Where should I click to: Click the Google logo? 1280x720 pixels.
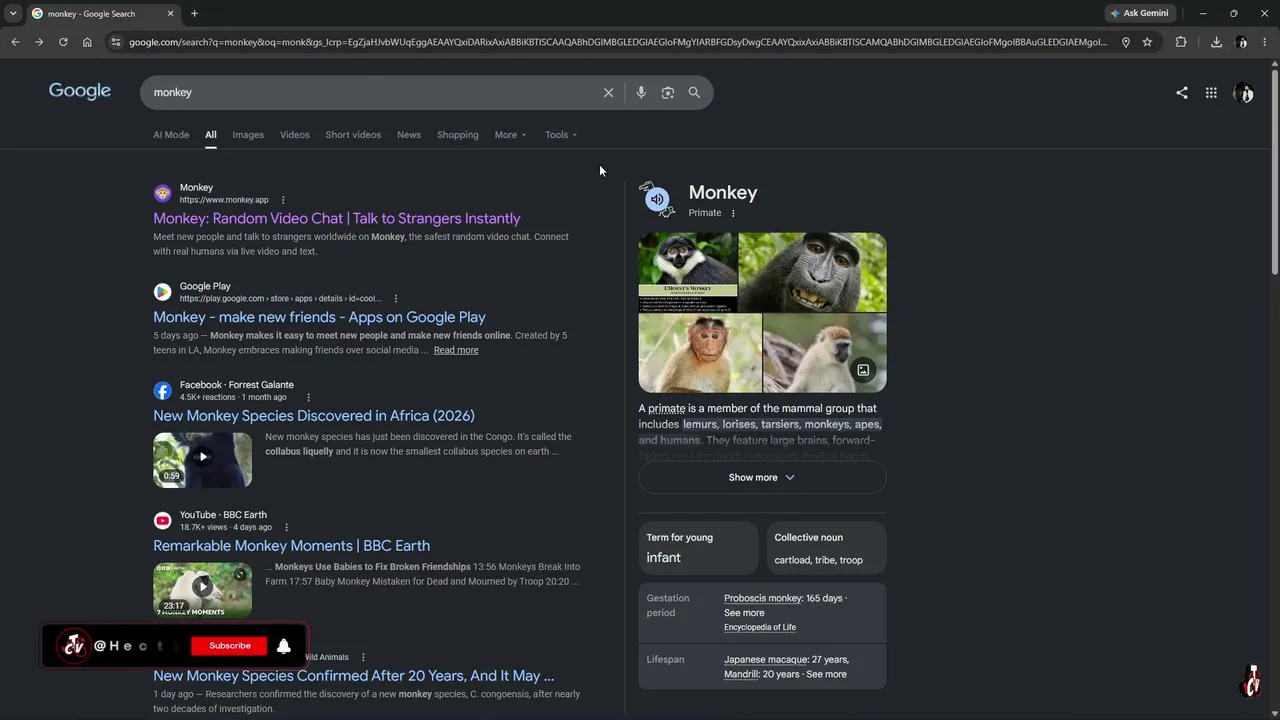pyautogui.click(x=80, y=91)
